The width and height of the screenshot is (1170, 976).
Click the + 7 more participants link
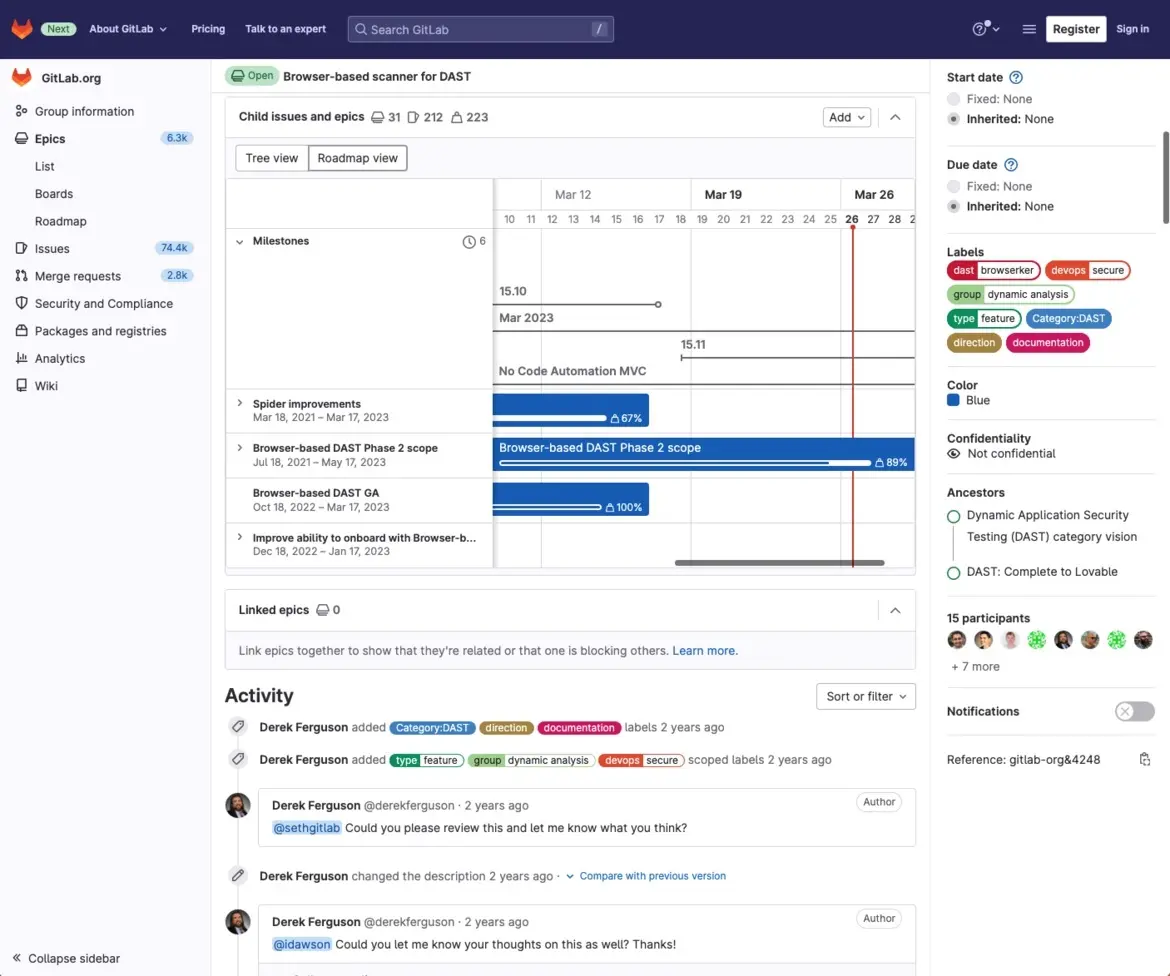tap(975, 666)
